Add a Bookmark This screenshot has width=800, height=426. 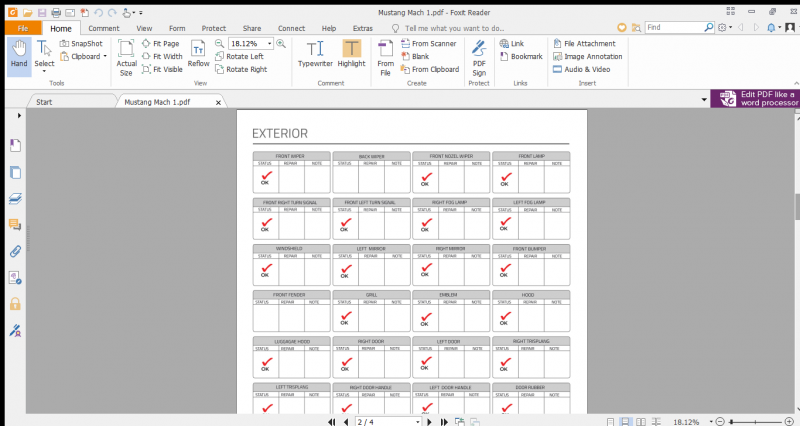pos(521,56)
